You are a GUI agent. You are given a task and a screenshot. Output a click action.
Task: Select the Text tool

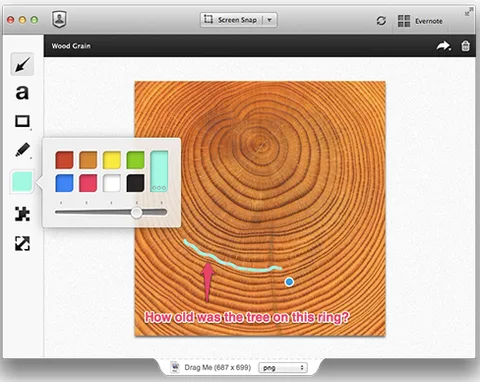tap(22, 92)
